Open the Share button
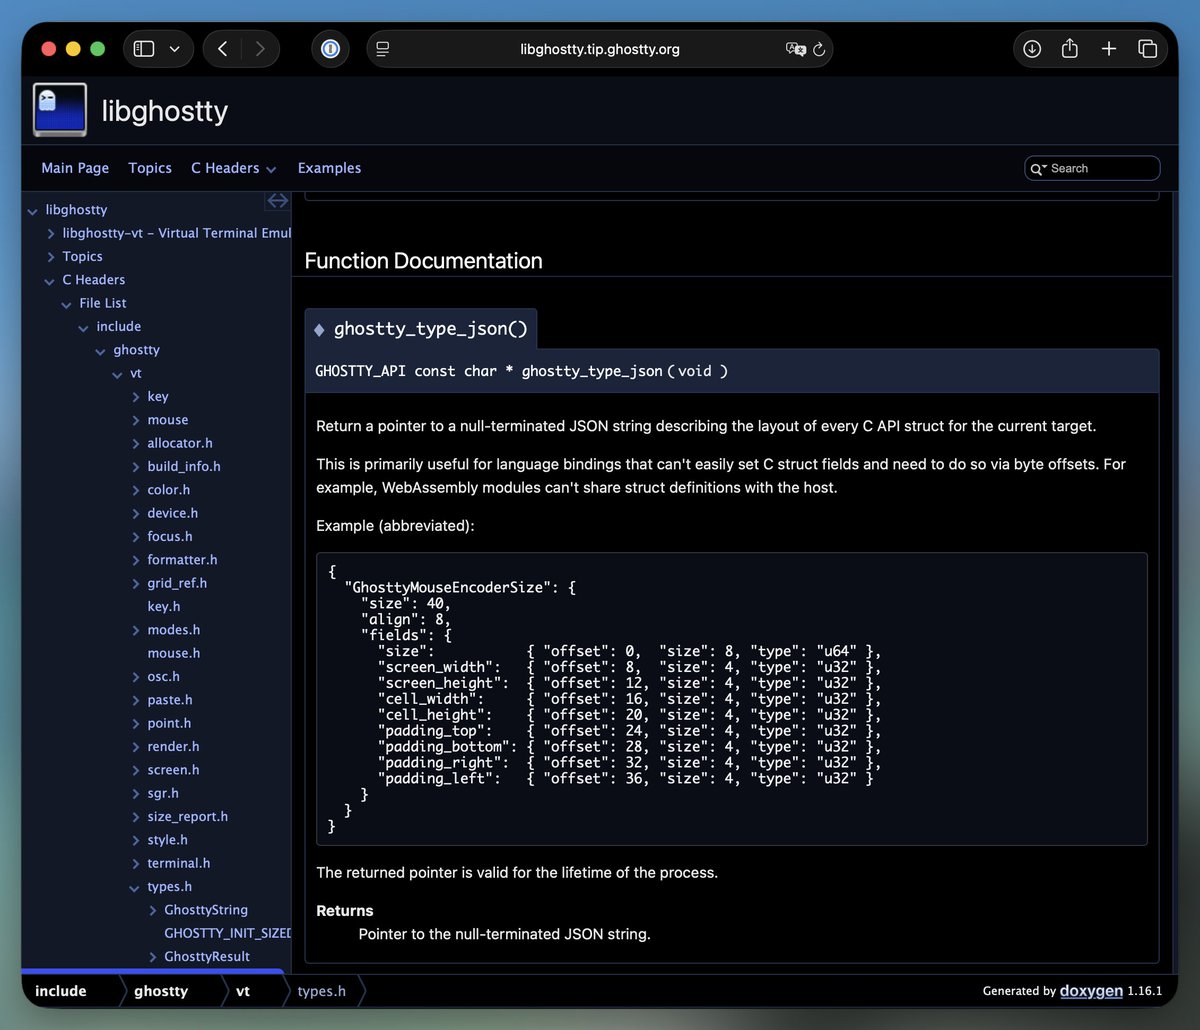 (1070, 49)
